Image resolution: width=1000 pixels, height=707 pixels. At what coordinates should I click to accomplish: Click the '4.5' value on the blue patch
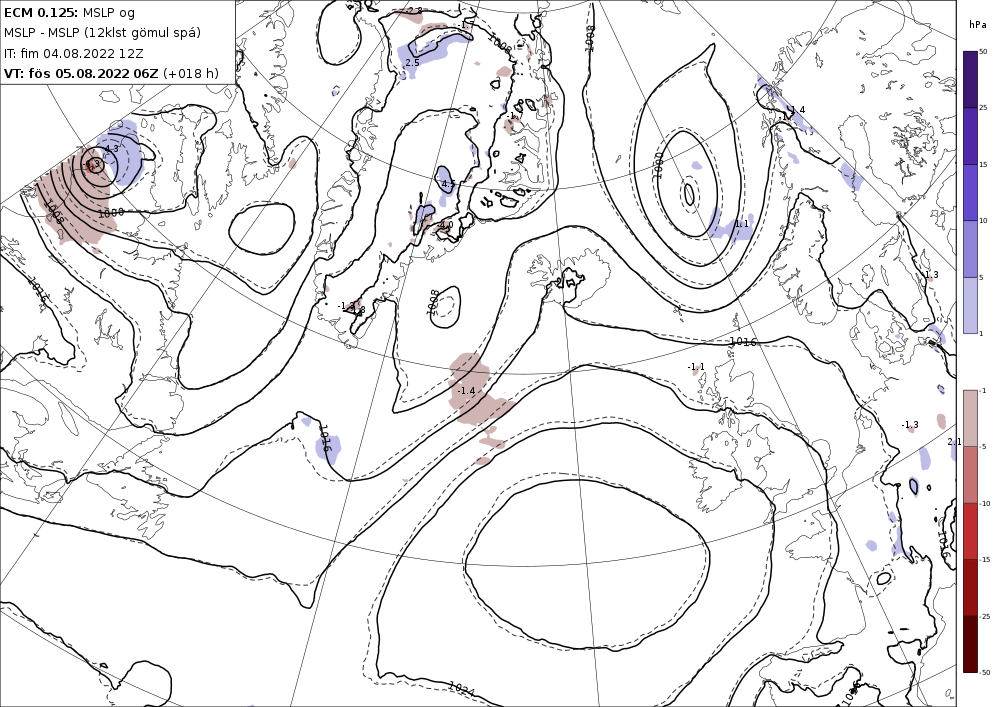(x=448, y=184)
